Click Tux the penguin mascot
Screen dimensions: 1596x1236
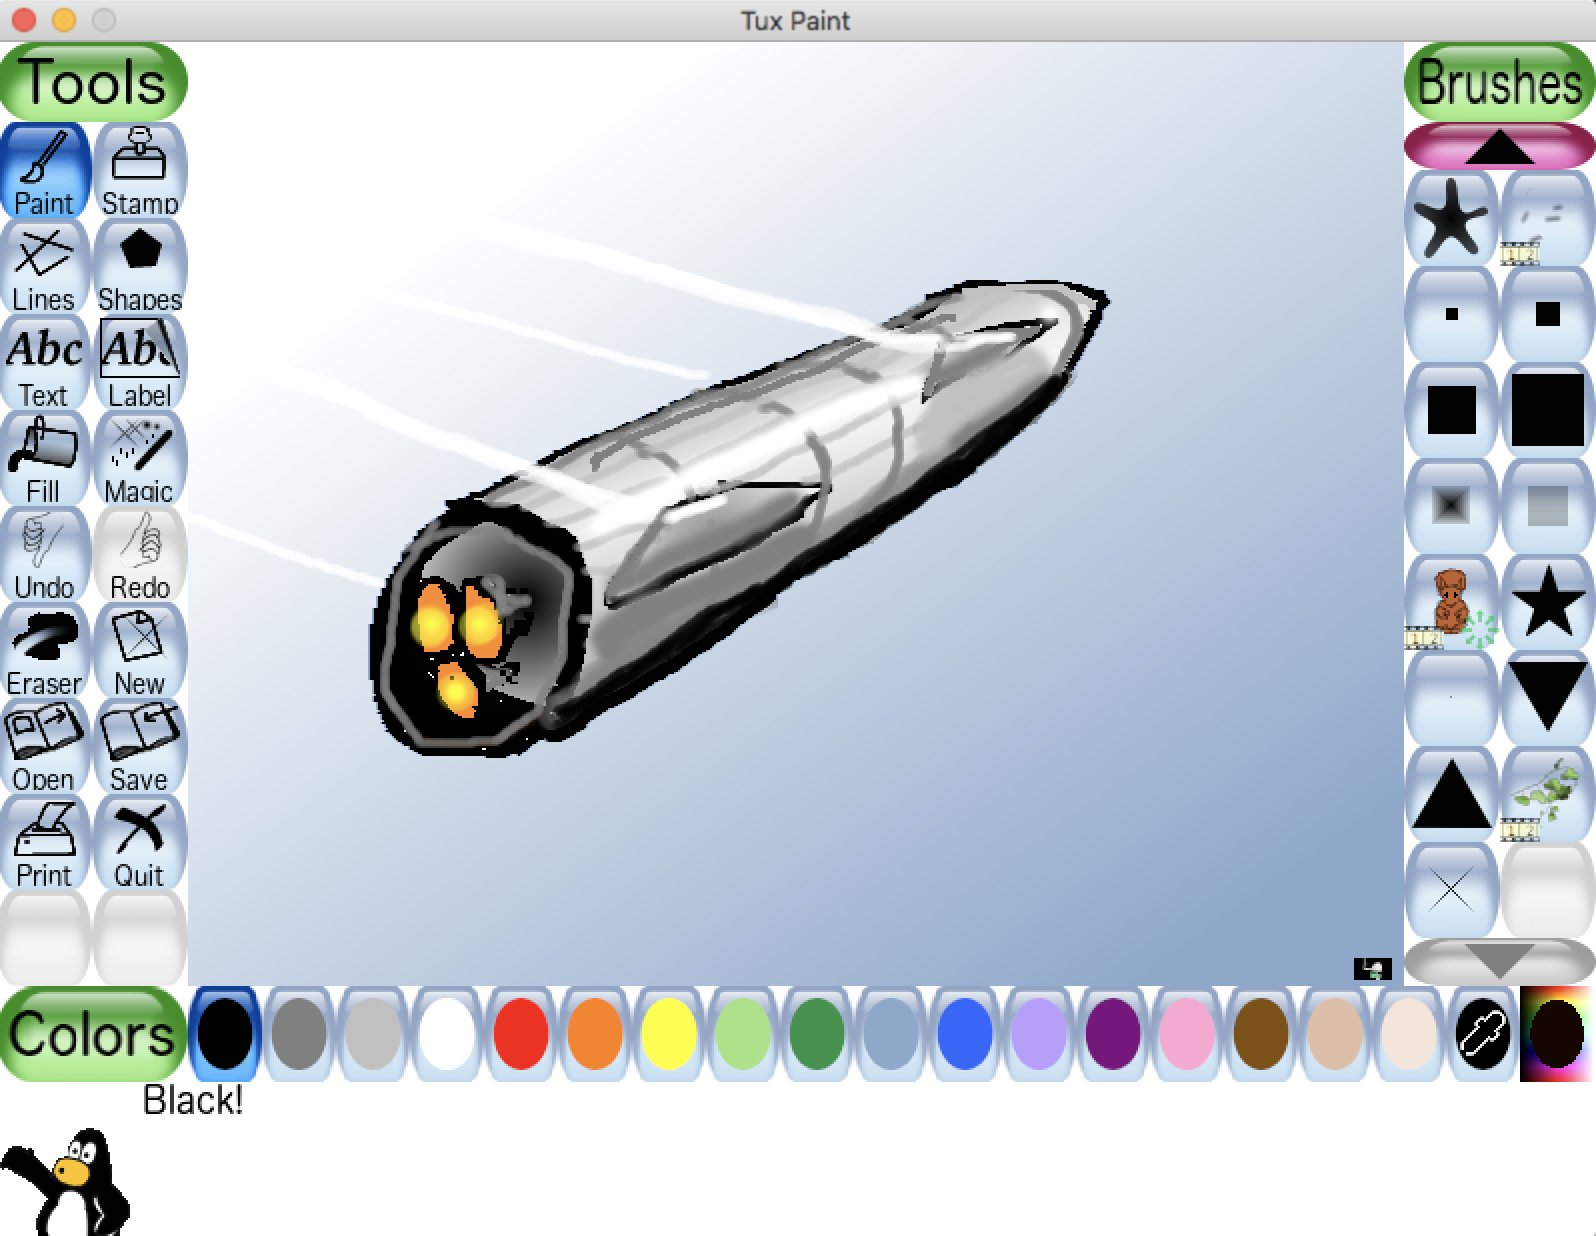68,1182
